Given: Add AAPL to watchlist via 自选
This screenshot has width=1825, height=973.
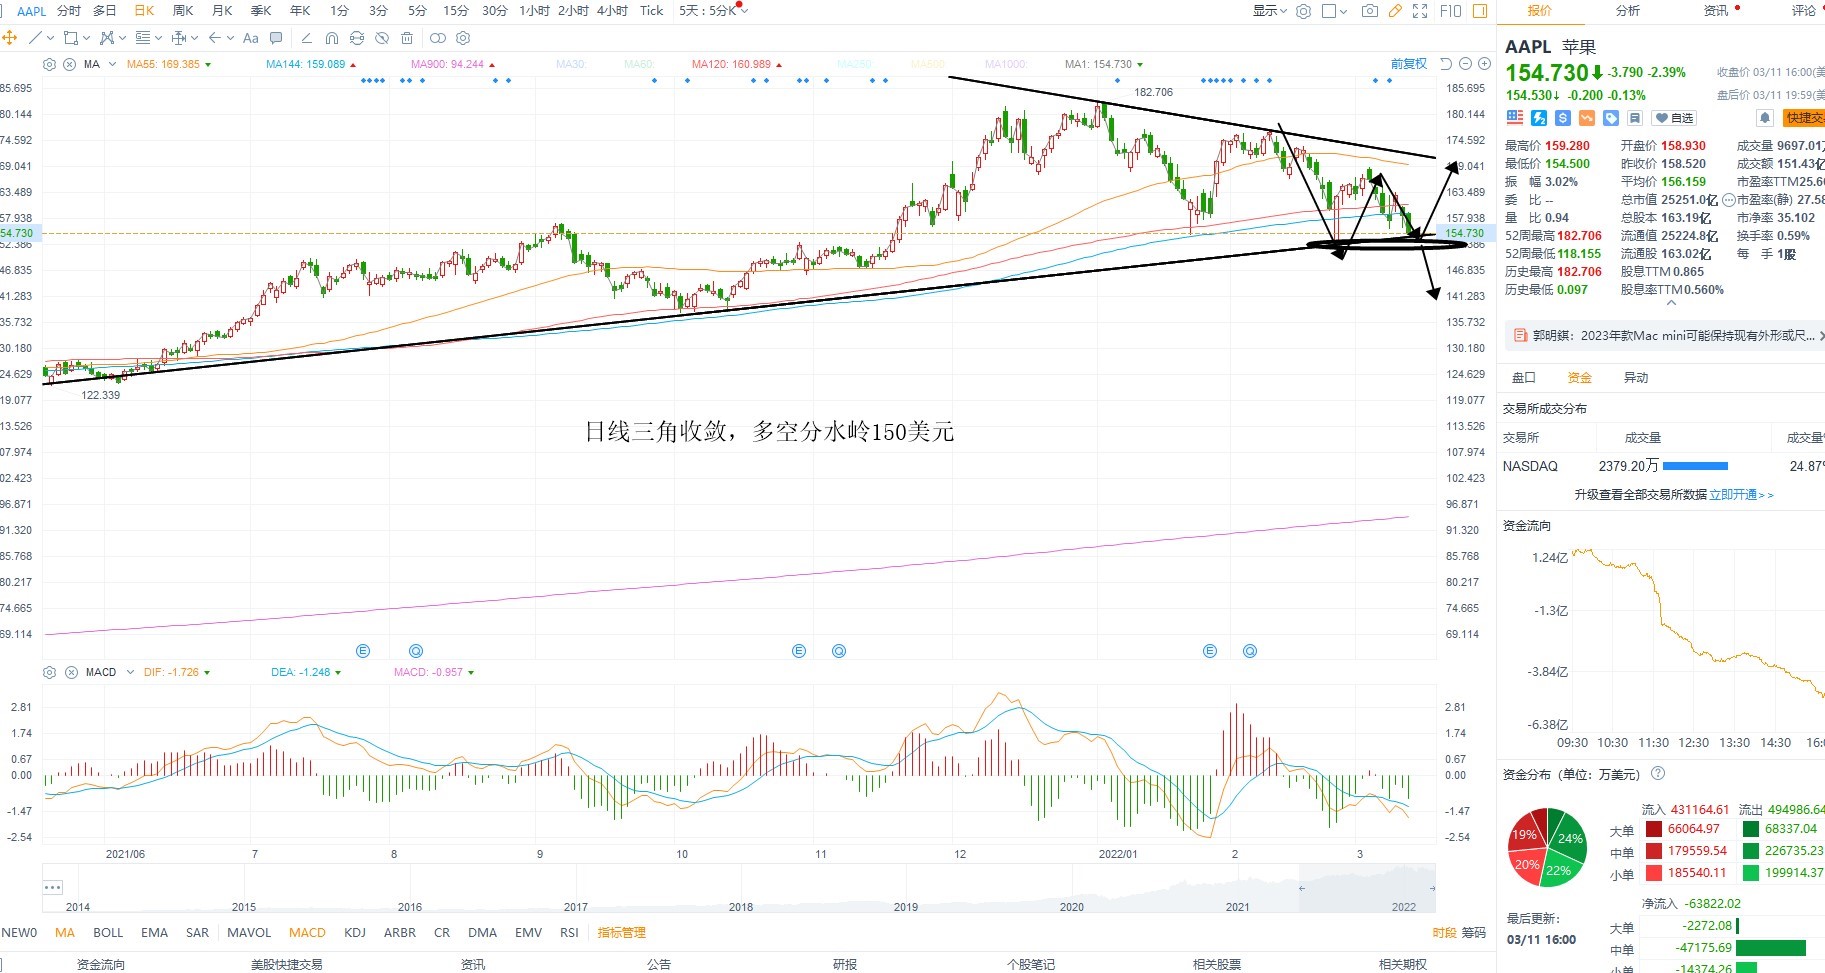Looking at the screenshot, I should (x=1674, y=118).
